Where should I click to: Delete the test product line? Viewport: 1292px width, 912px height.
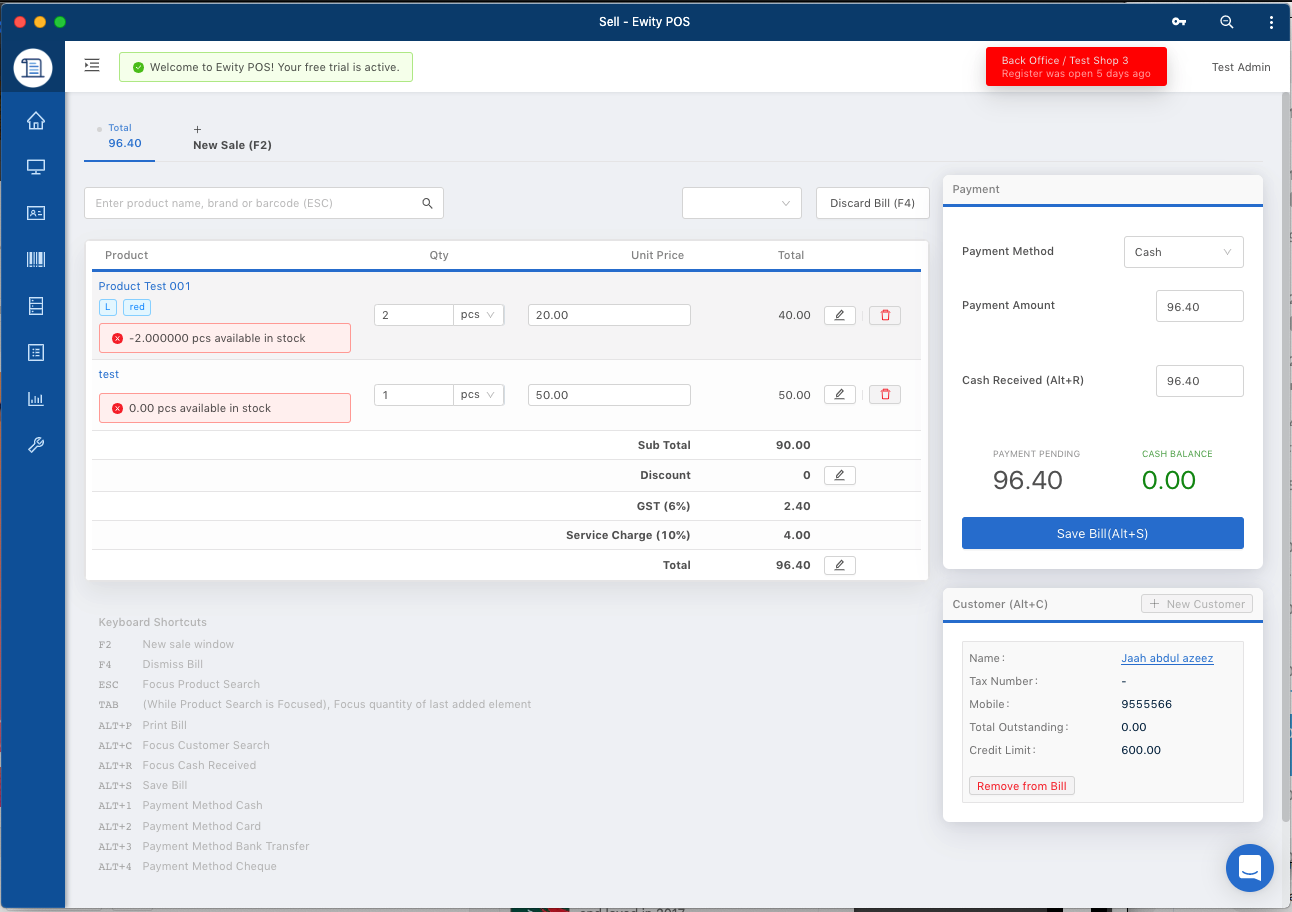pos(885,395)
